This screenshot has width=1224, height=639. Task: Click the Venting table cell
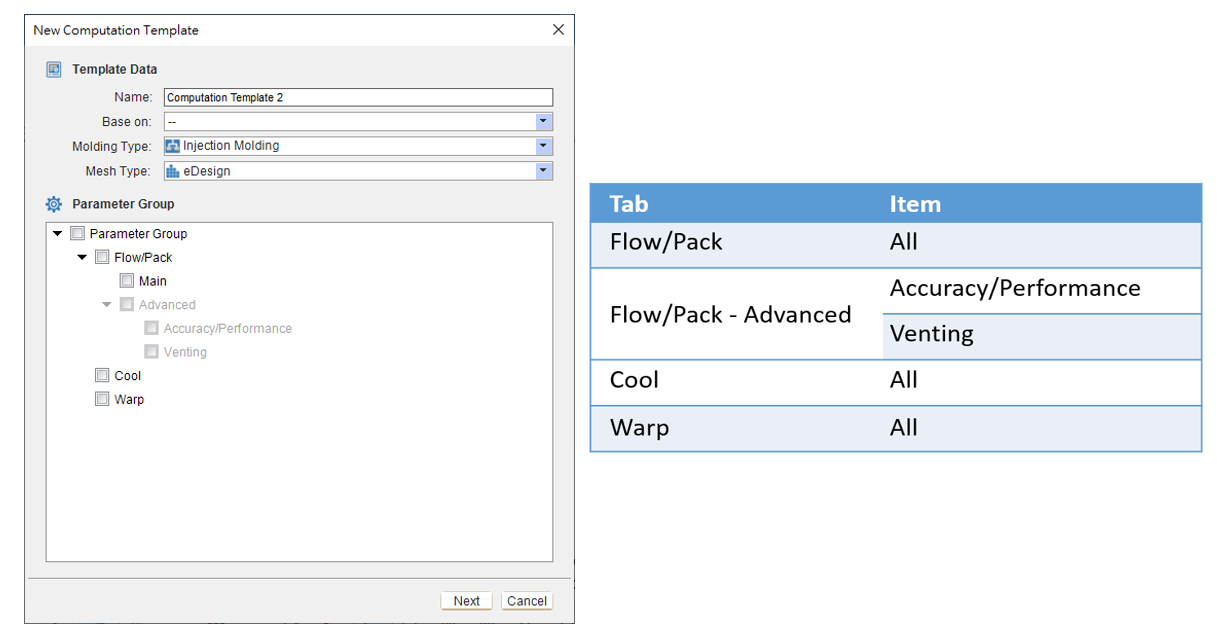[x=1042, y=336]
